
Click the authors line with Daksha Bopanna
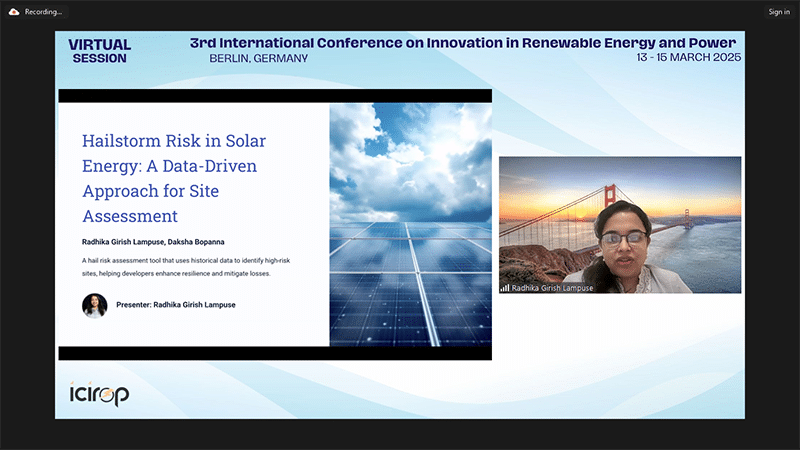point(153,242)
